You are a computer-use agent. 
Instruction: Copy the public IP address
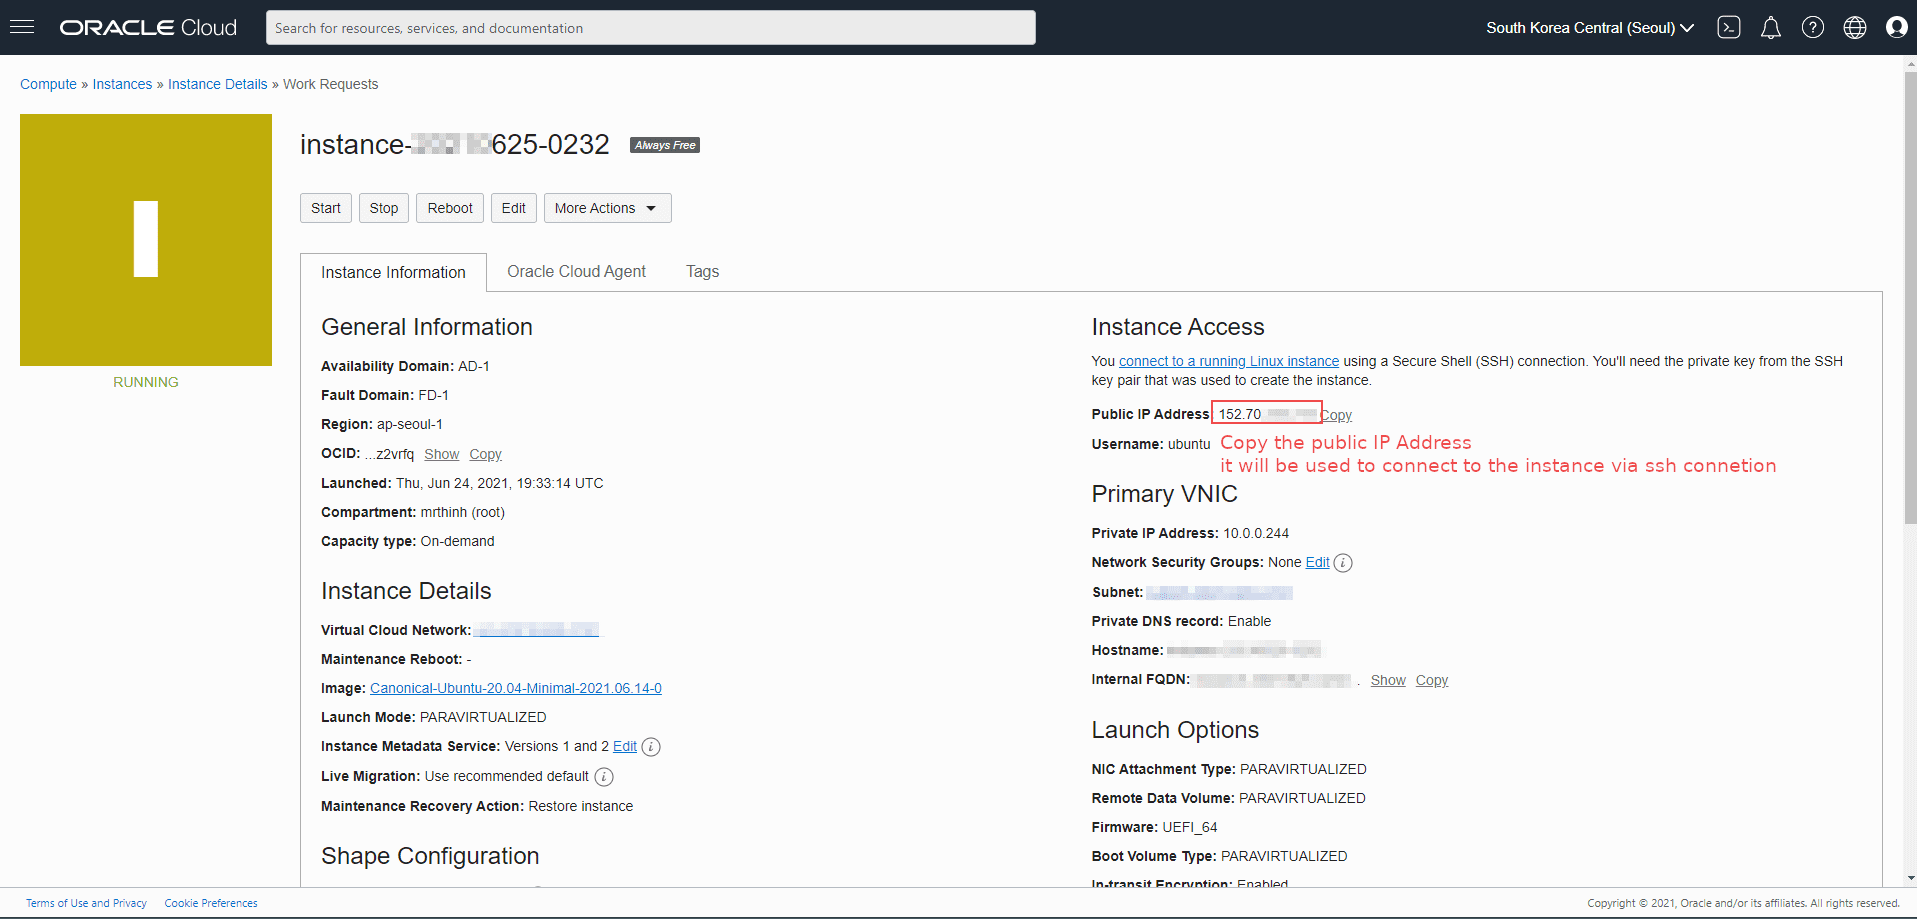coord(1337,415)
